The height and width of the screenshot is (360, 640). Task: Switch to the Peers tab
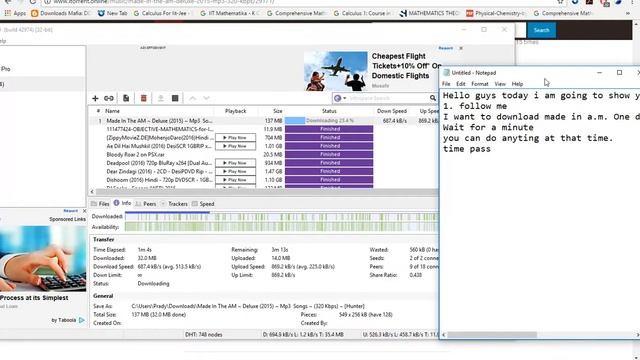coord(145,204)
